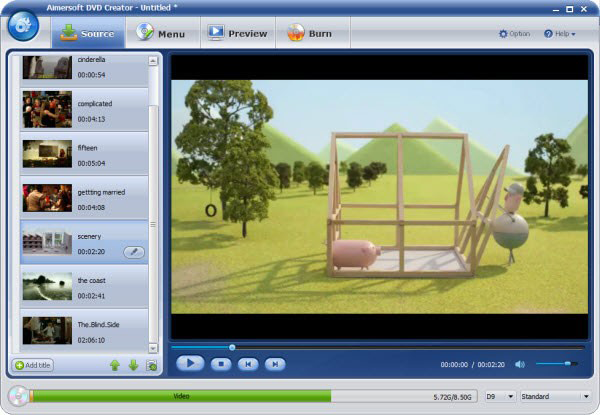Click the playback seek bar handle
This screenshot has width=600, height=415.
[x=232, y=347]
